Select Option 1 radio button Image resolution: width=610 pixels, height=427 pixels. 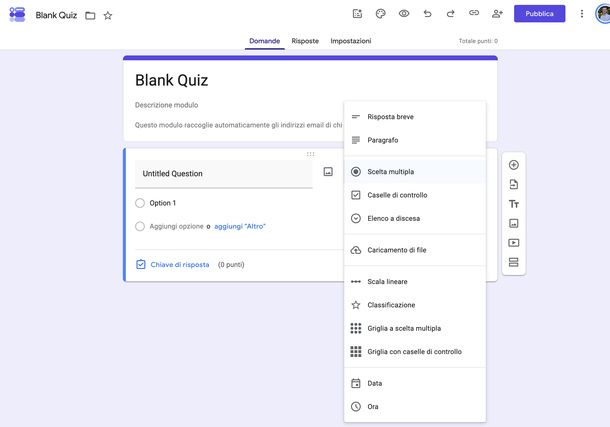140,203
